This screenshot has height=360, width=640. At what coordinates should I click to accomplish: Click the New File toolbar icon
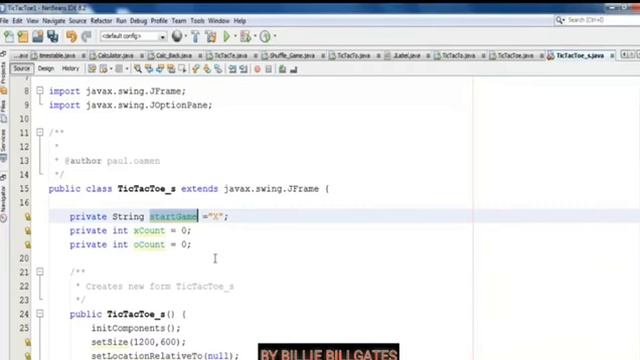[9, 37]
